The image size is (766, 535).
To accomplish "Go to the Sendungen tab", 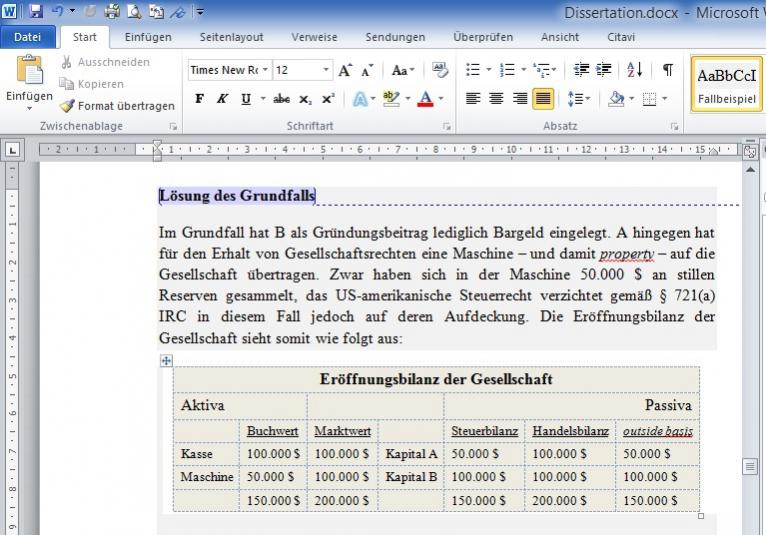I will pos(395,37).
